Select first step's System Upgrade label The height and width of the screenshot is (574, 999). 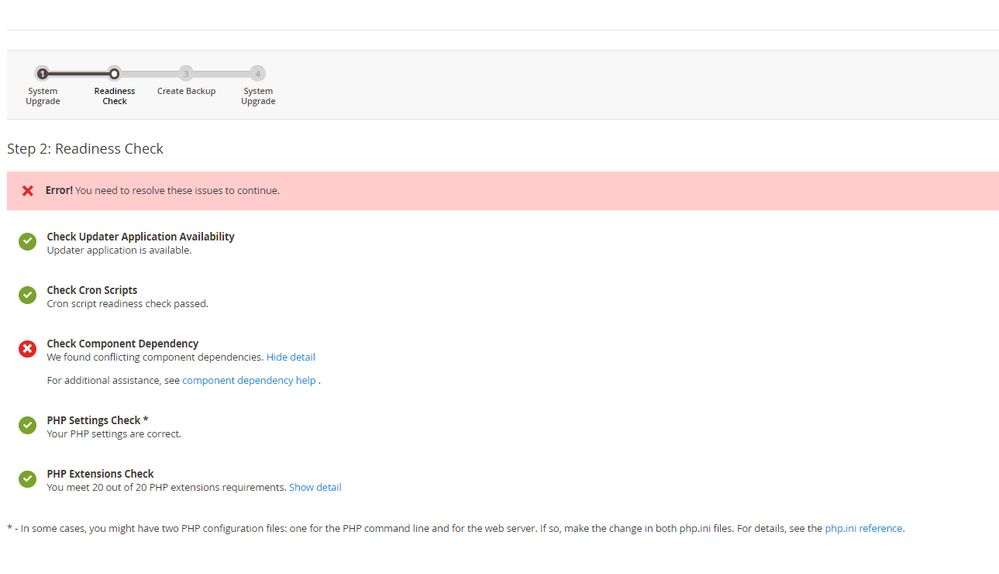coord(42,96)
